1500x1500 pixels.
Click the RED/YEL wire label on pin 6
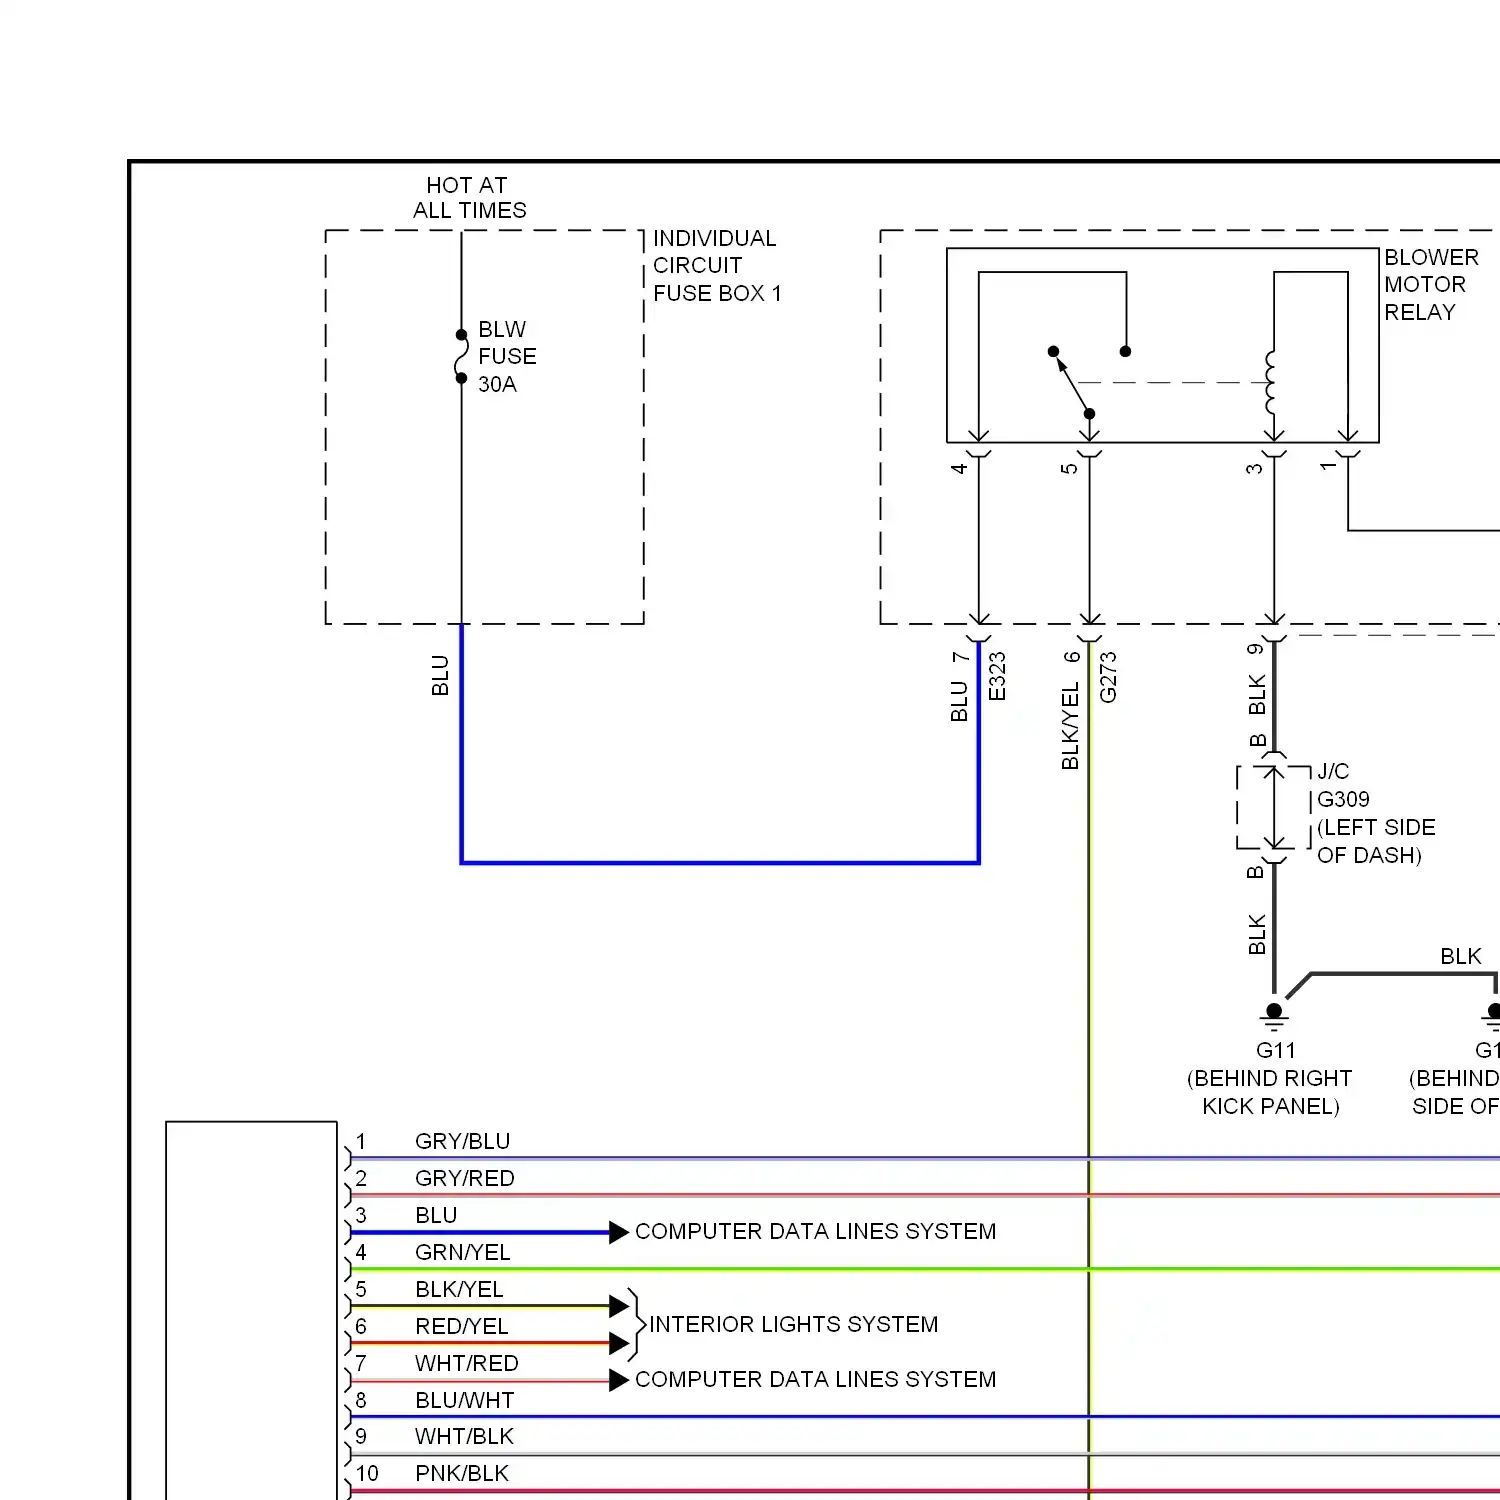(462, 1326)
